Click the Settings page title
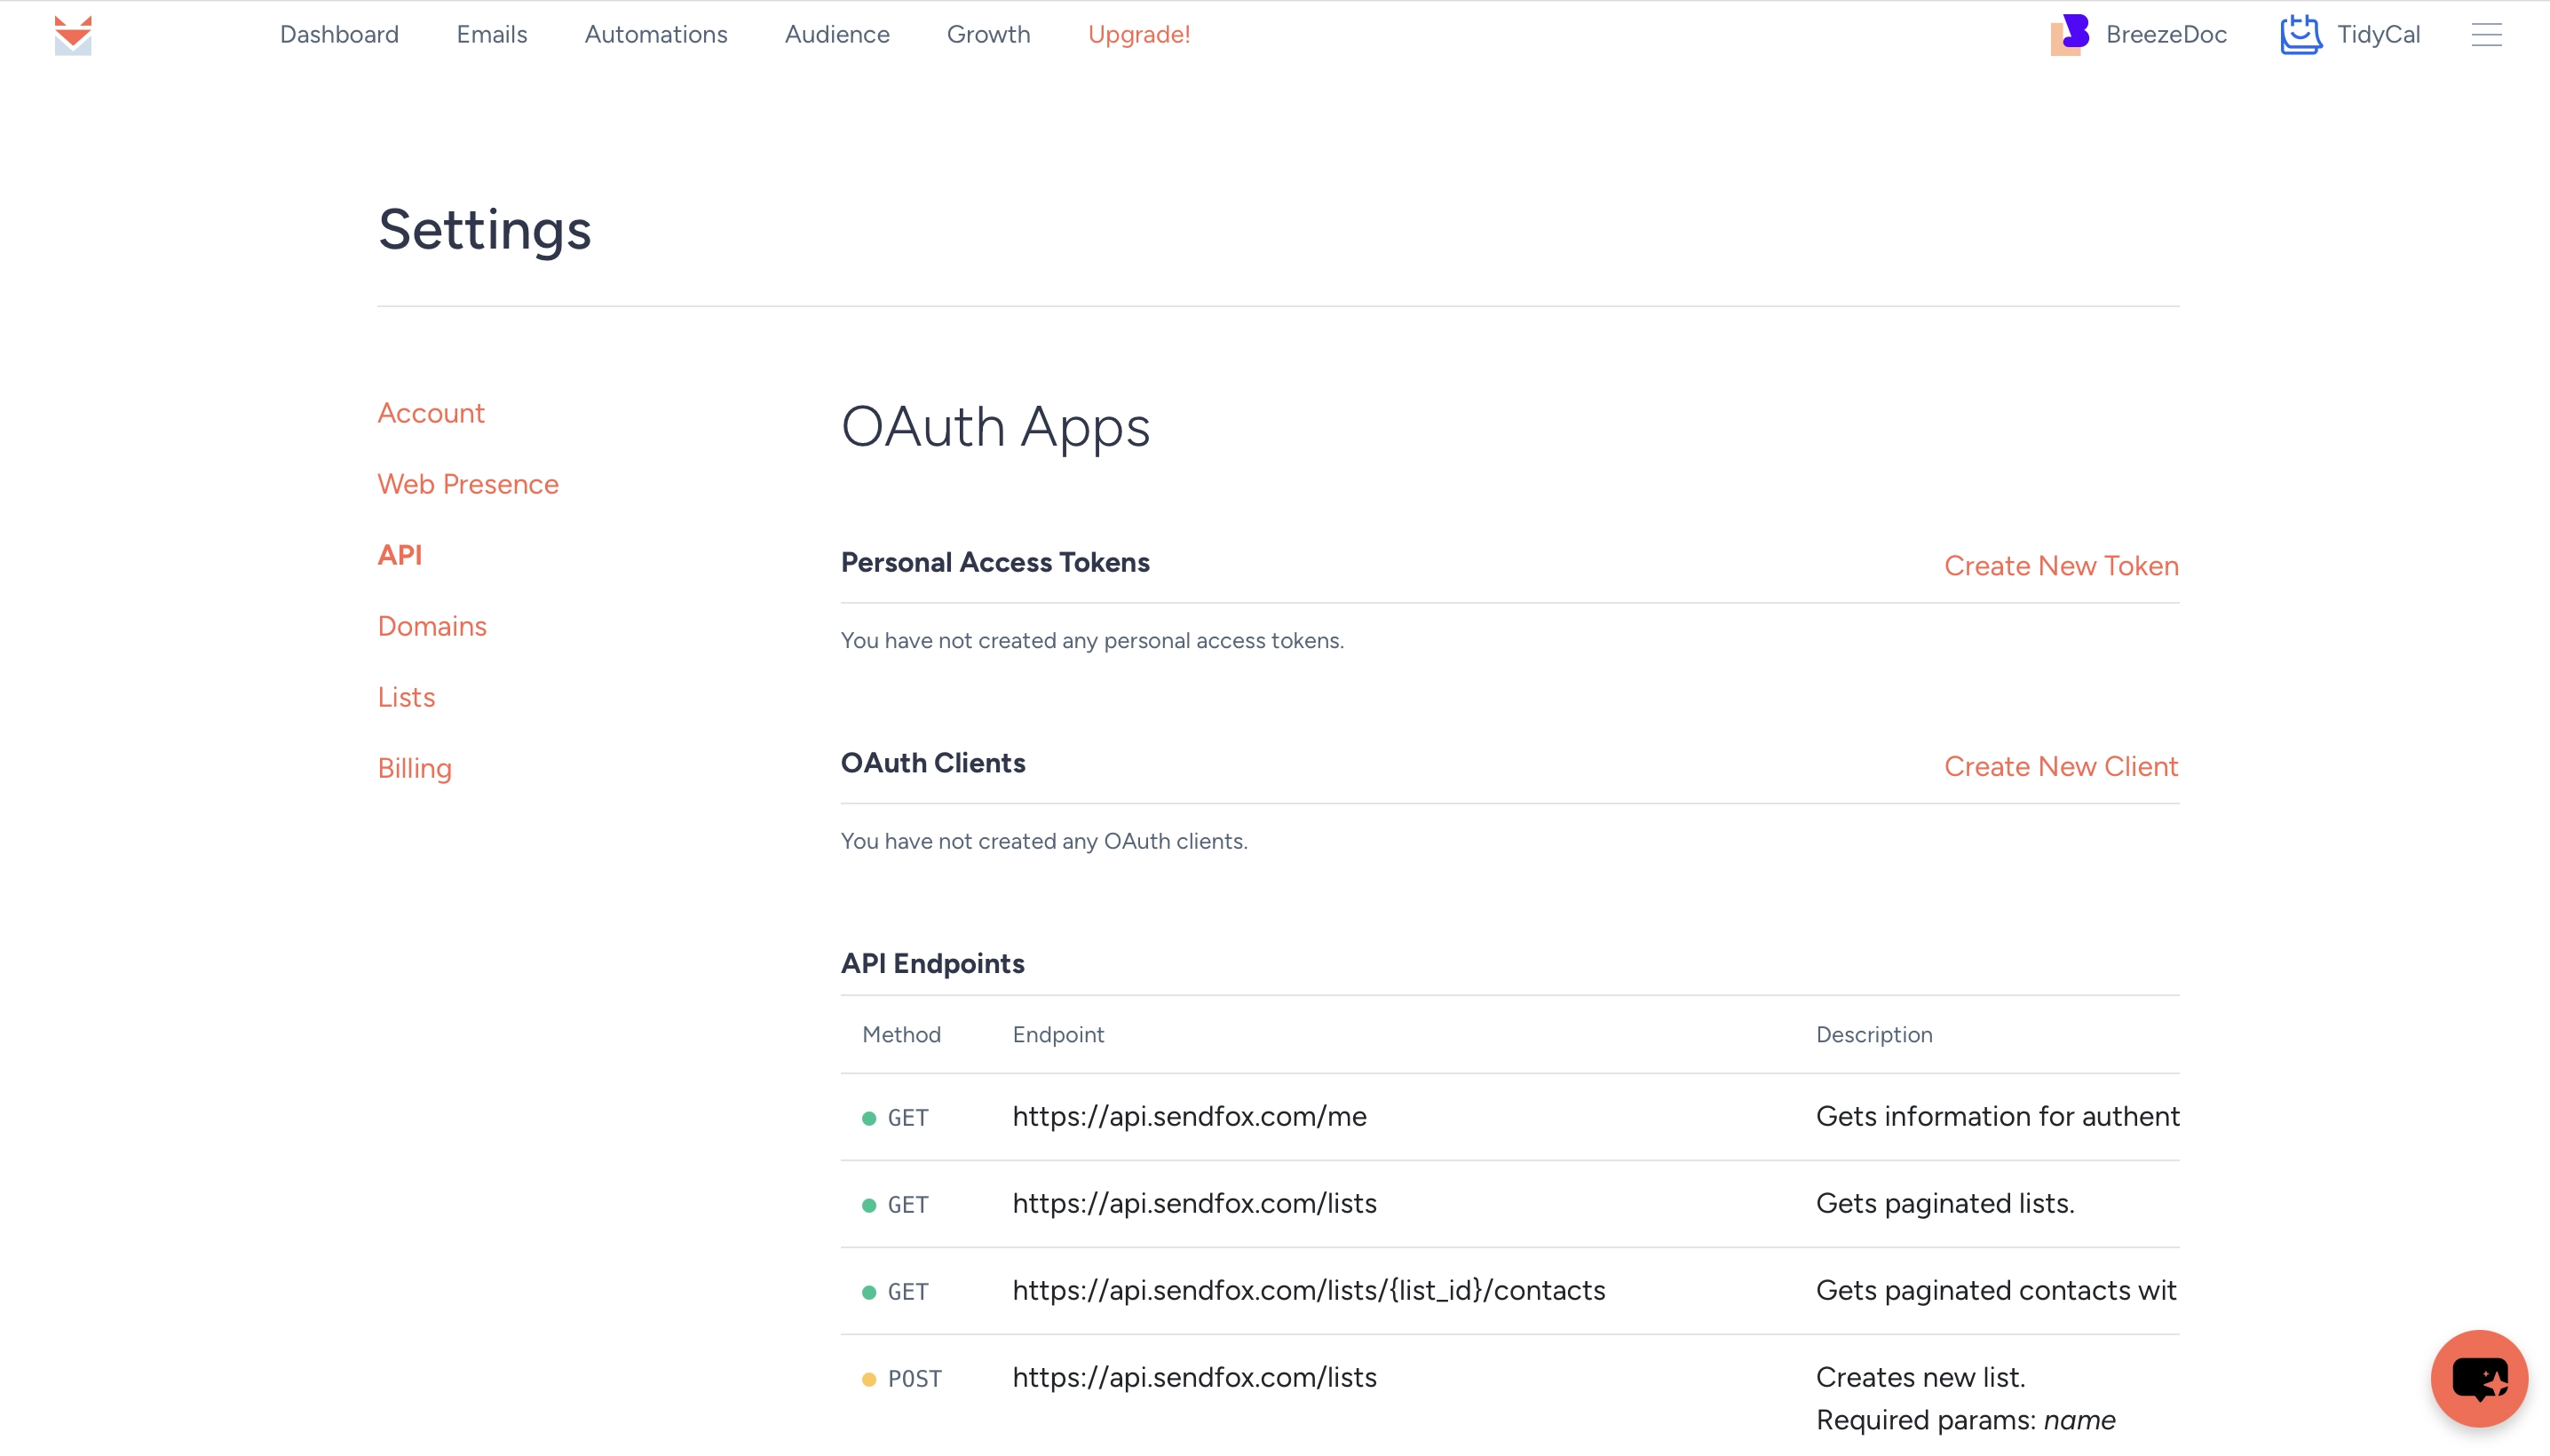 [x=485, y=229]
